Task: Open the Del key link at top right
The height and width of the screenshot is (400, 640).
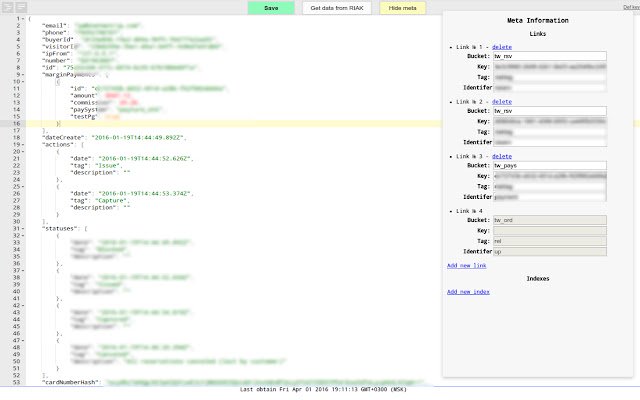Action: click(x=631, y=7)
